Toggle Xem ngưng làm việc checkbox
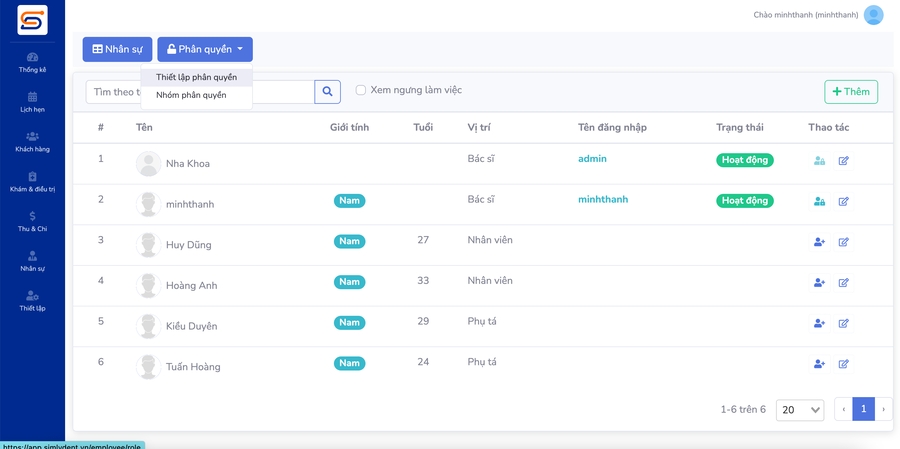Image resolution: width=900 pixels, height=449 pixels. (361, 90)
